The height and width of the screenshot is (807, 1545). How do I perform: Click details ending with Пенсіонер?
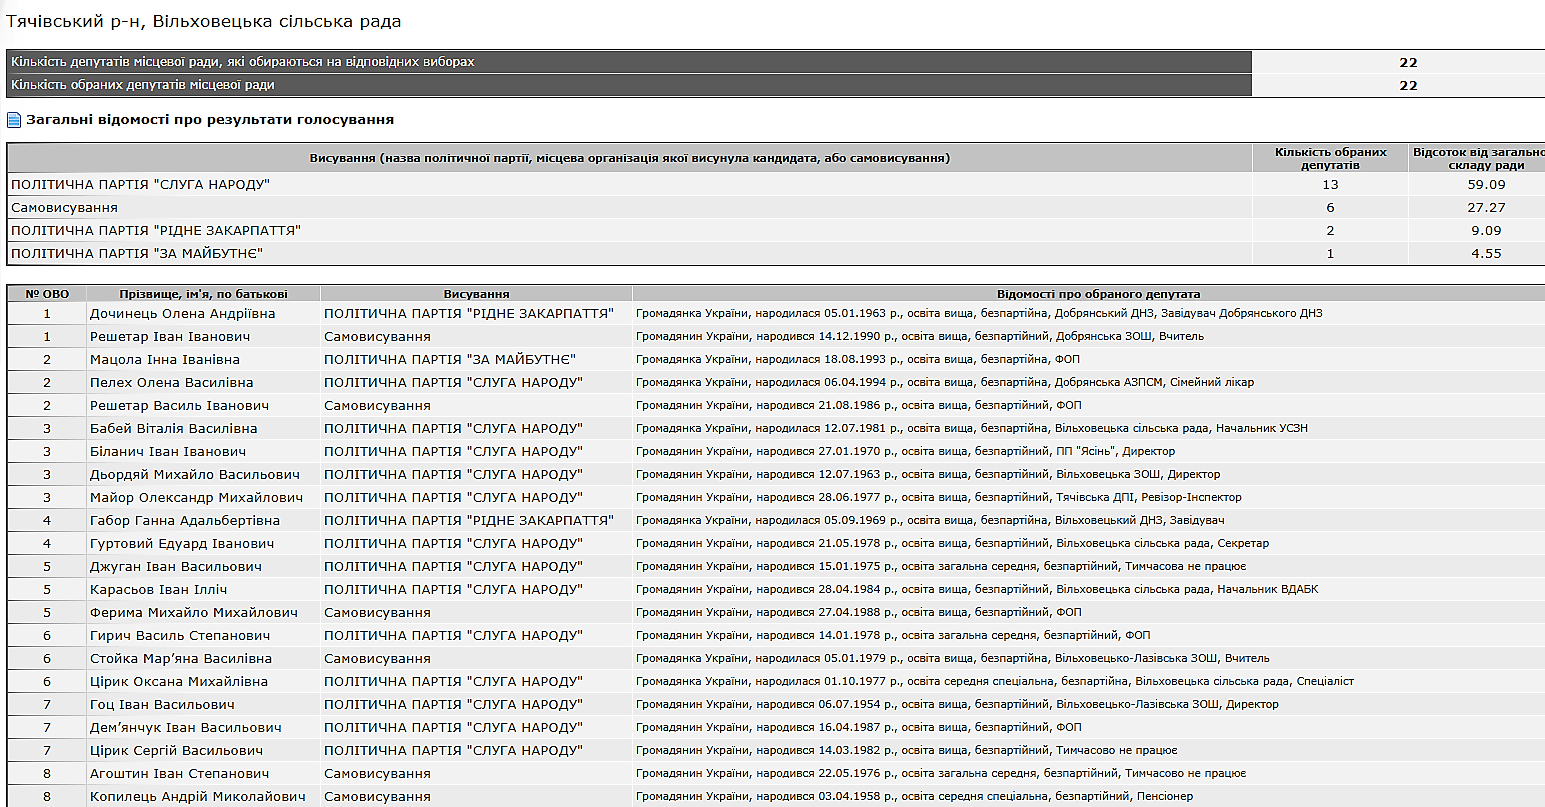pyautogui.click(x=914, y=796)
